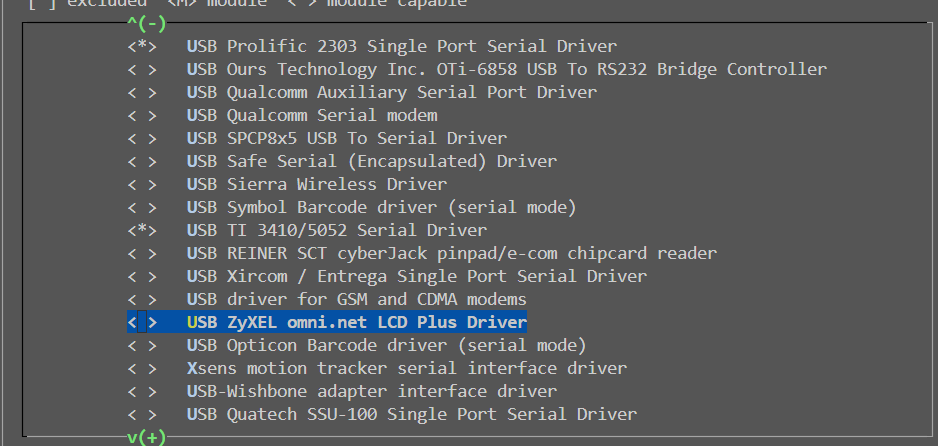938x446 pixels.
Task: Toggle the highlighted ZyXEL omni.net LCD Plus checkbox
Action: 142,322
